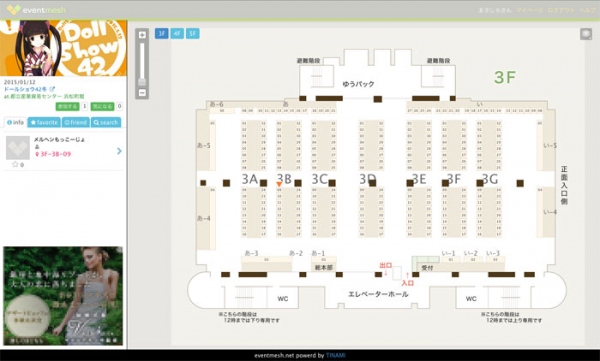Click the あ-5 wall booth label

[203, 145]
